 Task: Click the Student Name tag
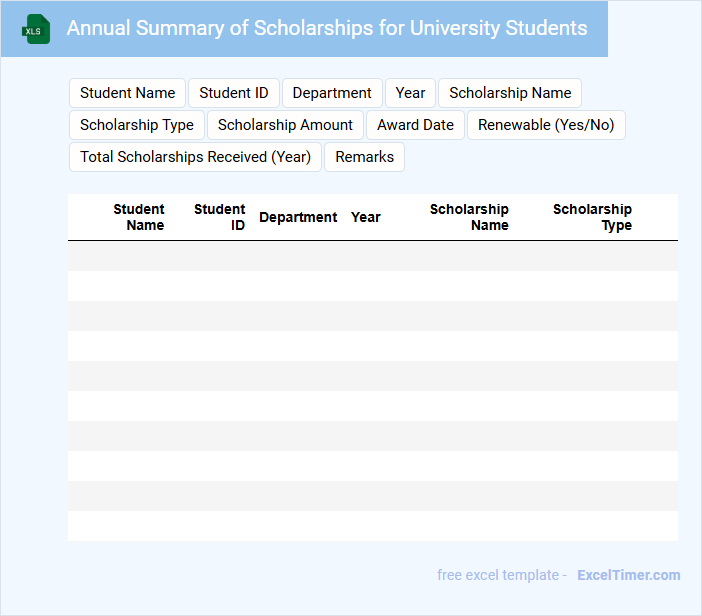coord(127,93)
